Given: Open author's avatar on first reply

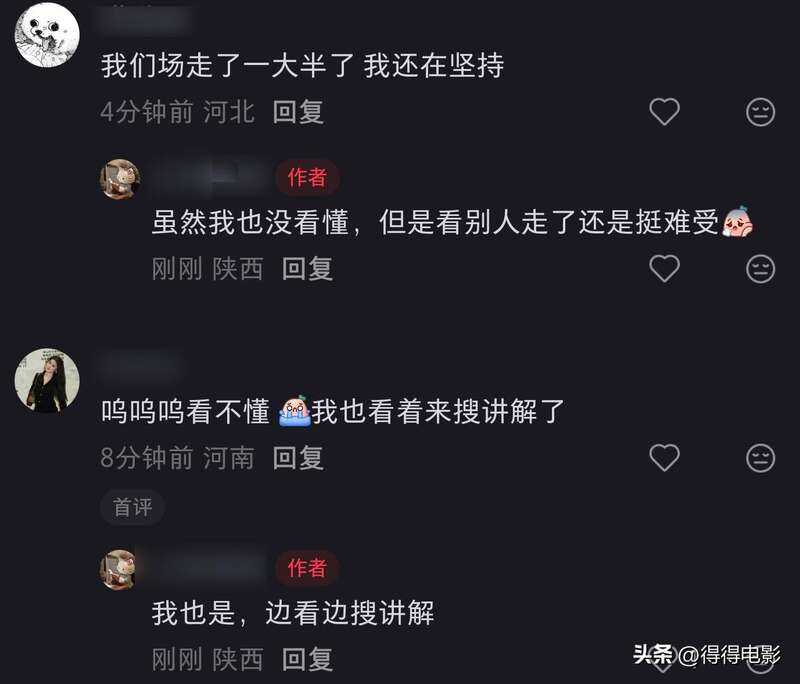Looking at the screenshot, I should (120, 179).
